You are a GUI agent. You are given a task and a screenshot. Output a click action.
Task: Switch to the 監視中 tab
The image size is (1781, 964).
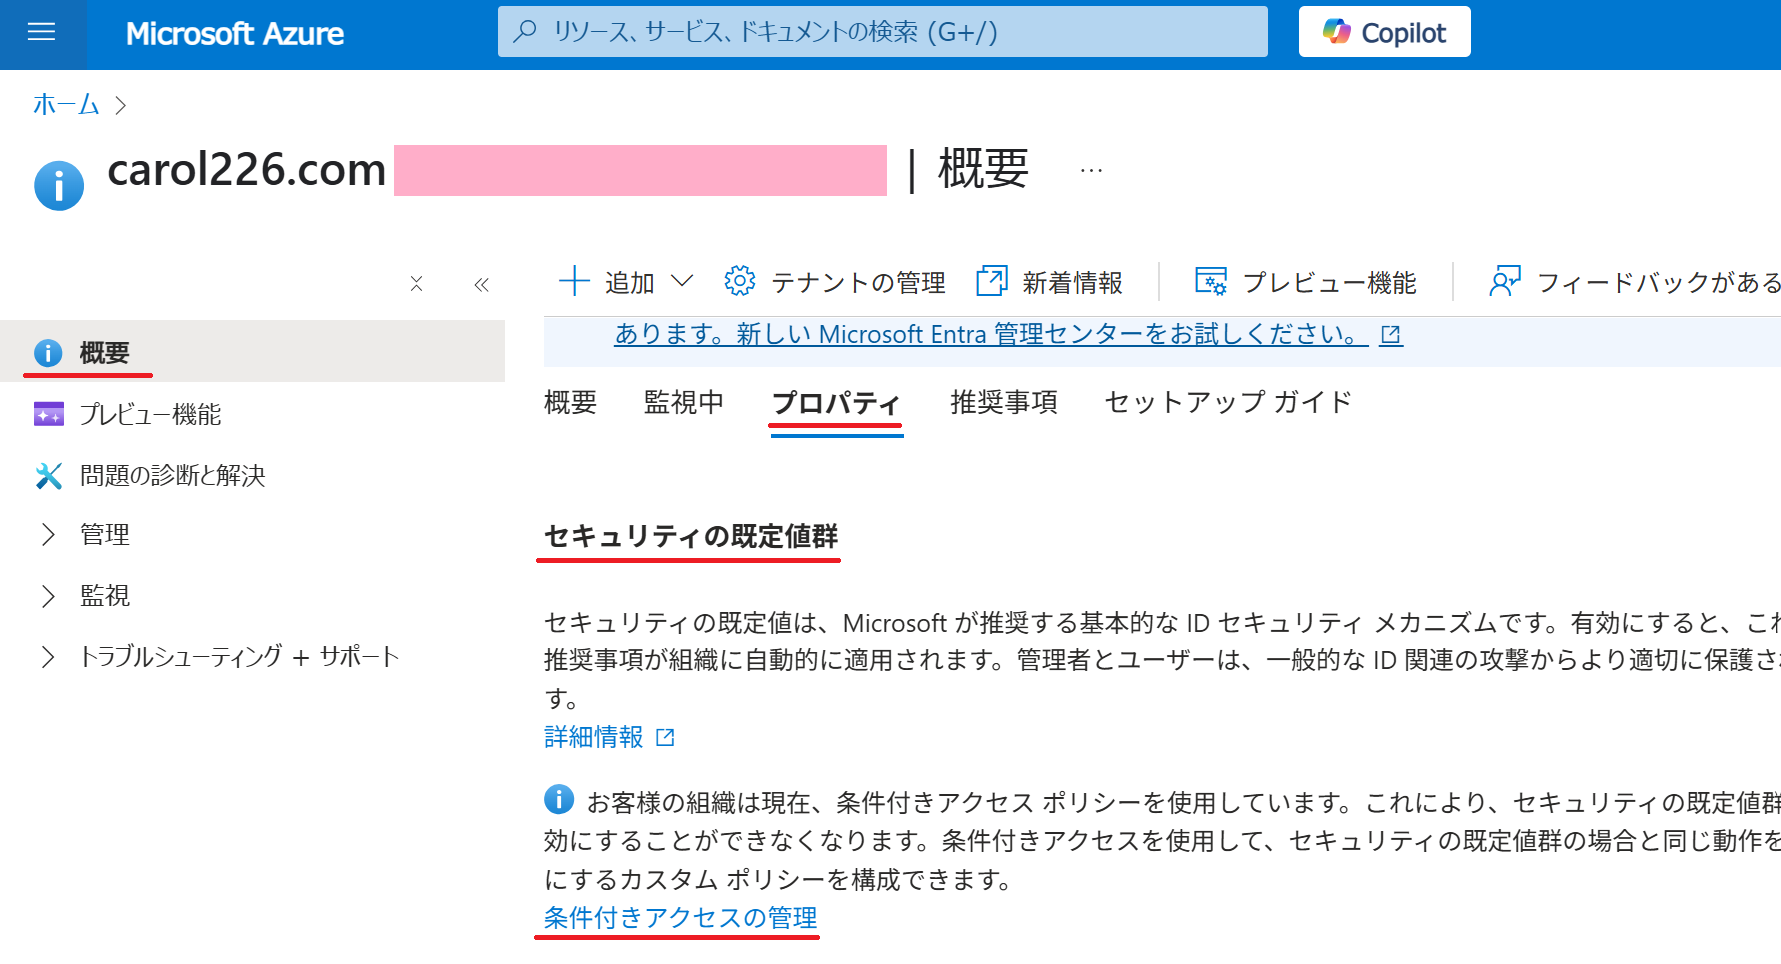click(684, 402)
